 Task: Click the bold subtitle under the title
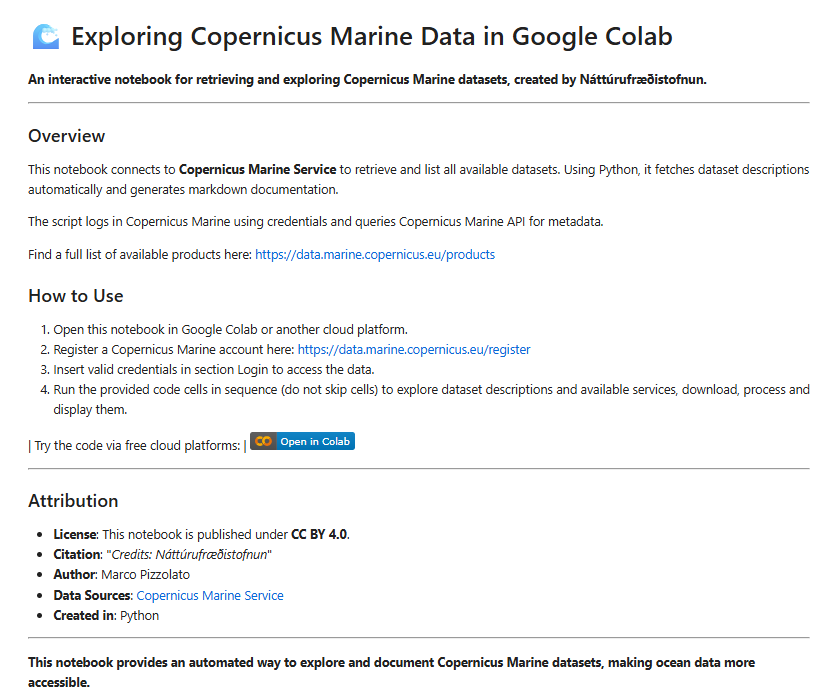click(367, 80)
